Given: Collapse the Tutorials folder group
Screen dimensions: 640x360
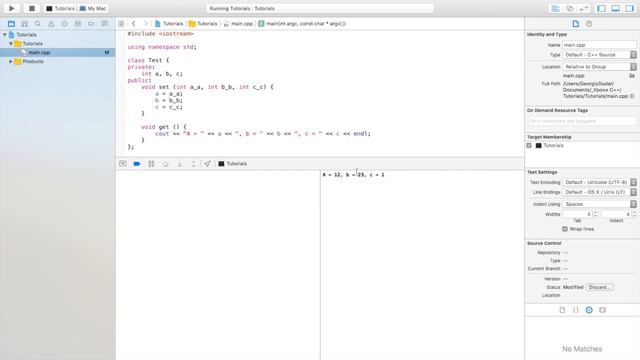Looking at the screenshot, I should click(11, 44).
